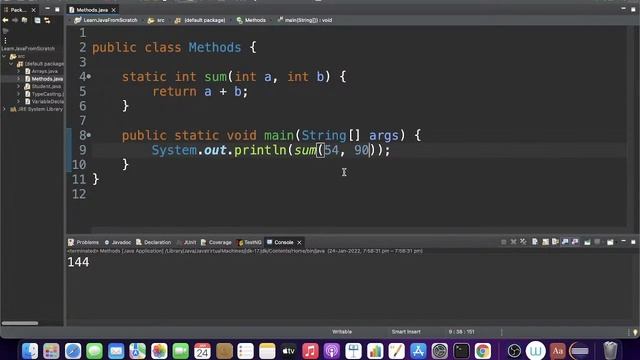Screen dimensions: 640x360
Task: Collapse the (default package) tree node
Action: click(11, 64)
